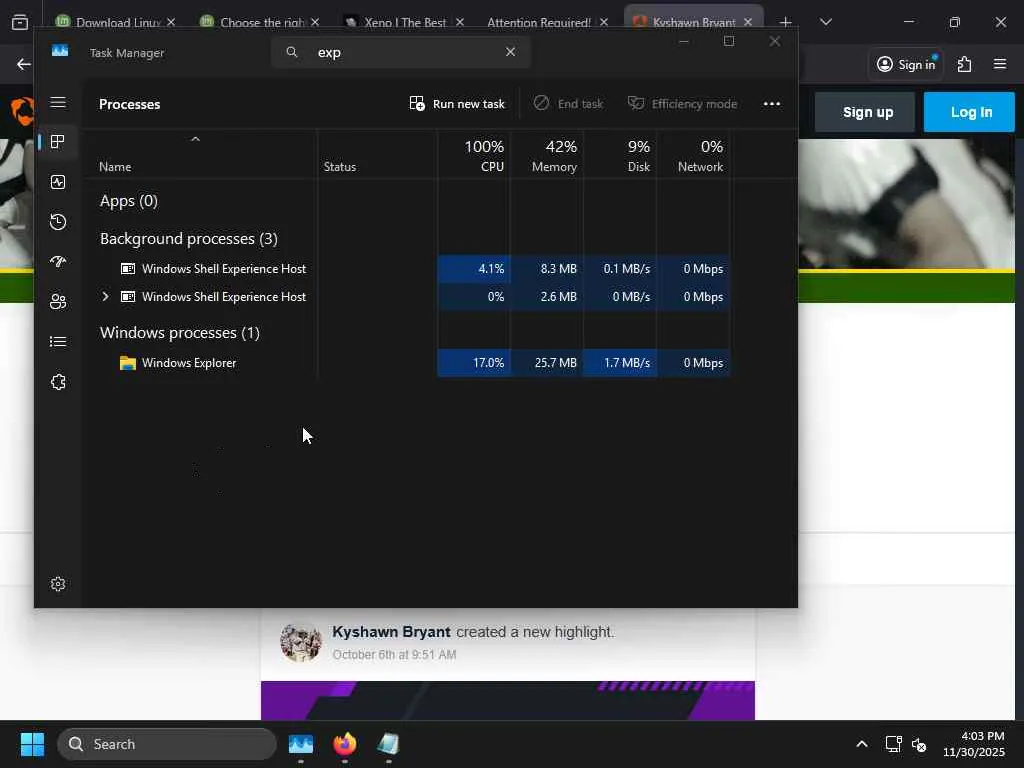Open the list all tabs dropdown
Screen dimensions: 1024x768
tap(826, 22)
